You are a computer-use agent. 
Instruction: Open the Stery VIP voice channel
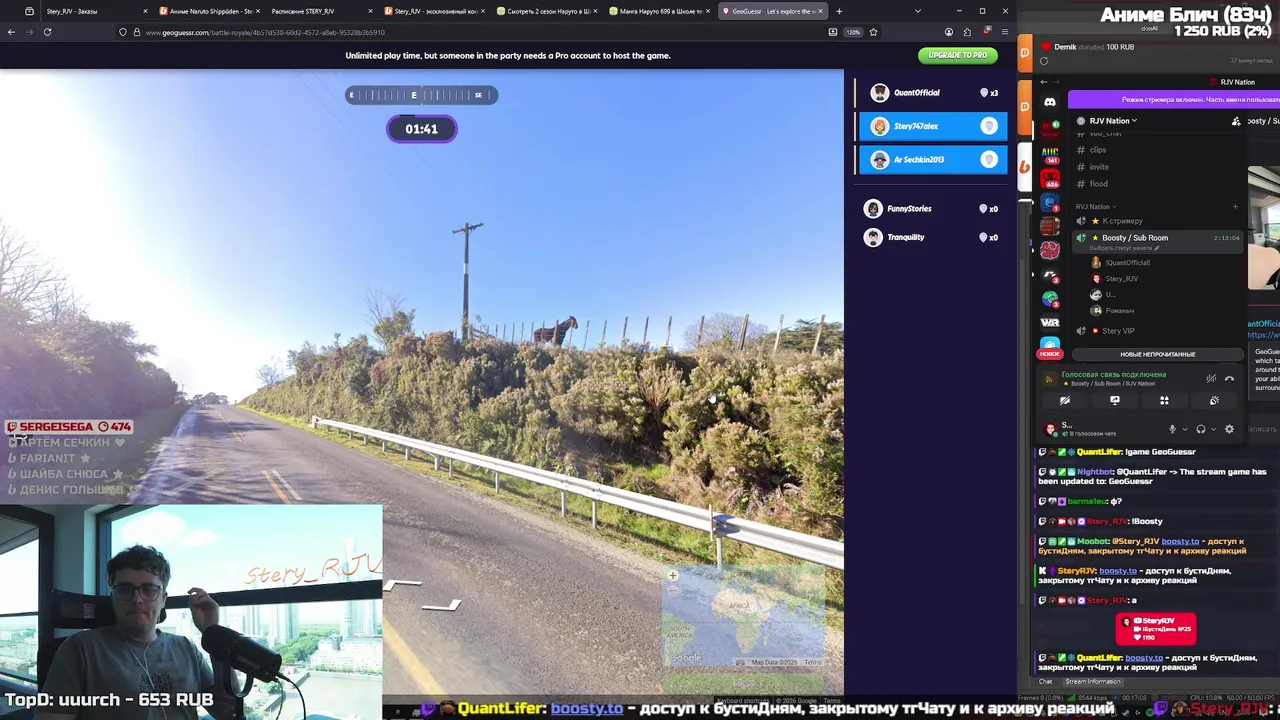click(1117, 331)
